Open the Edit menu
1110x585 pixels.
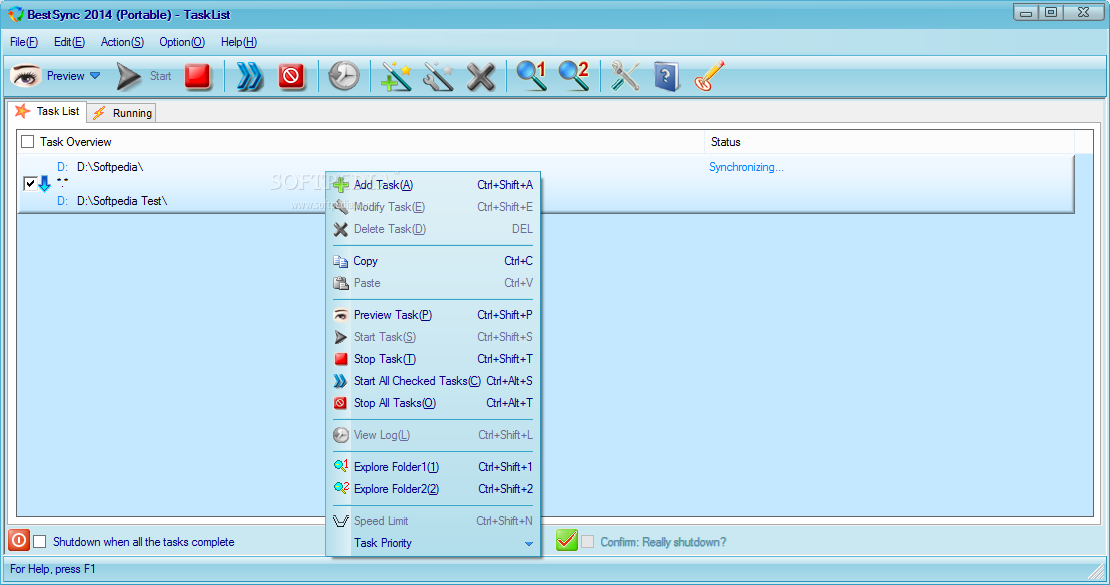69,42
